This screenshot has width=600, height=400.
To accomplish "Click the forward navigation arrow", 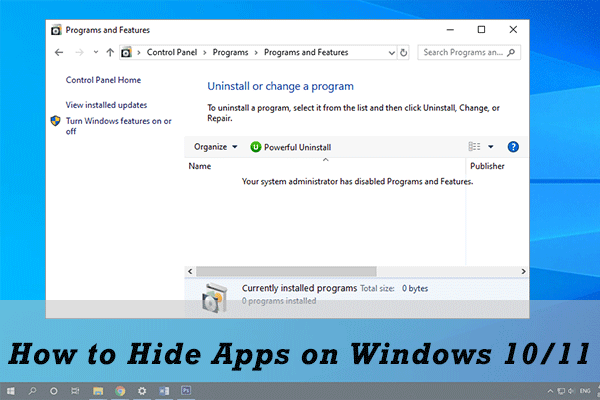I will (x=79, y=52).
